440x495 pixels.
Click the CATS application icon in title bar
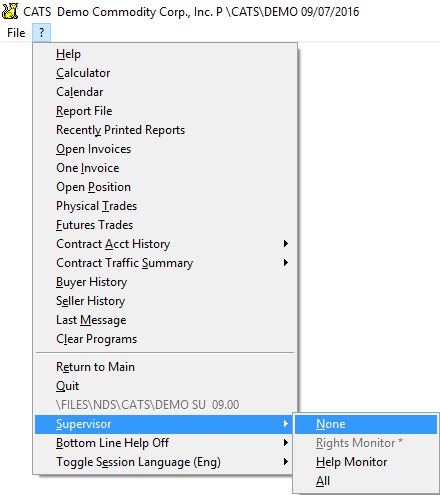coord(10,11)
